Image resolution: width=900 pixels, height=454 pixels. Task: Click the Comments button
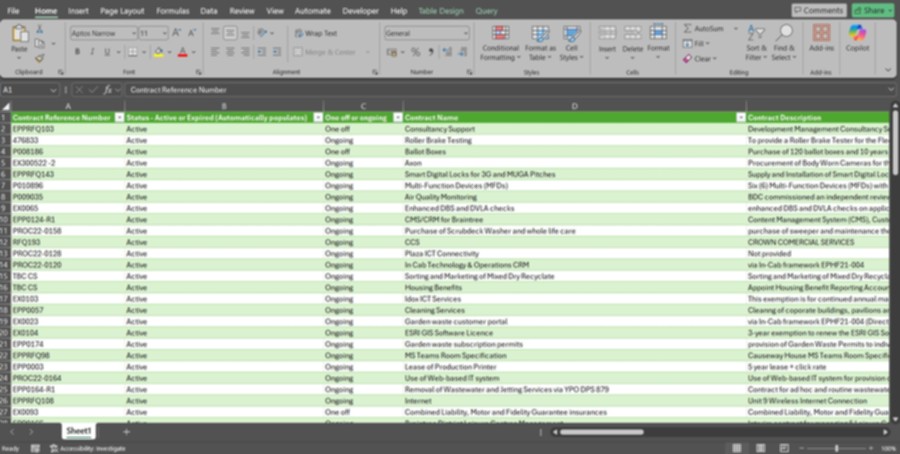point(818,10)
